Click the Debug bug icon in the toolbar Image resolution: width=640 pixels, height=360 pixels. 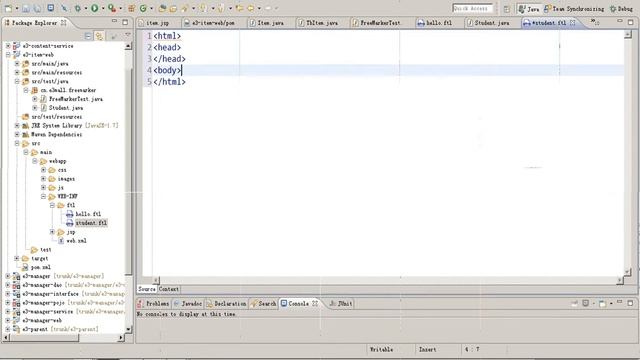(x=77, y=8)
